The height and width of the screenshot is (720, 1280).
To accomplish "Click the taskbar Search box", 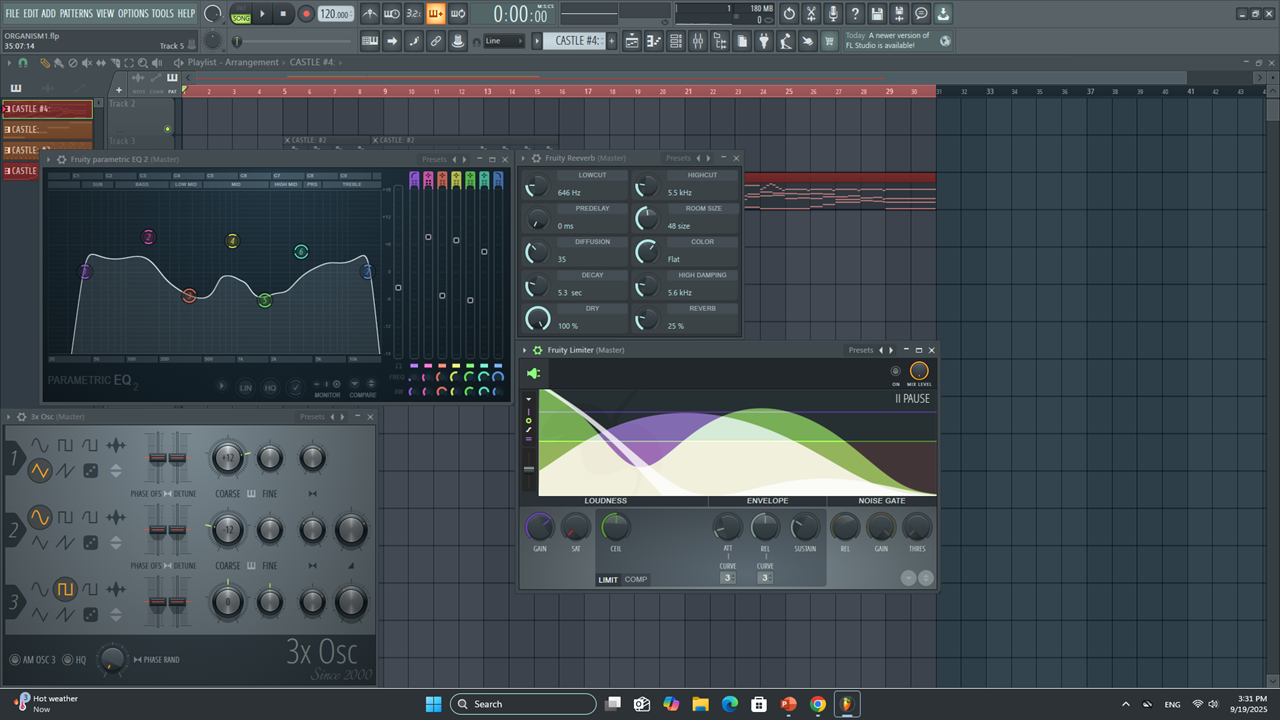I will 522,704.
